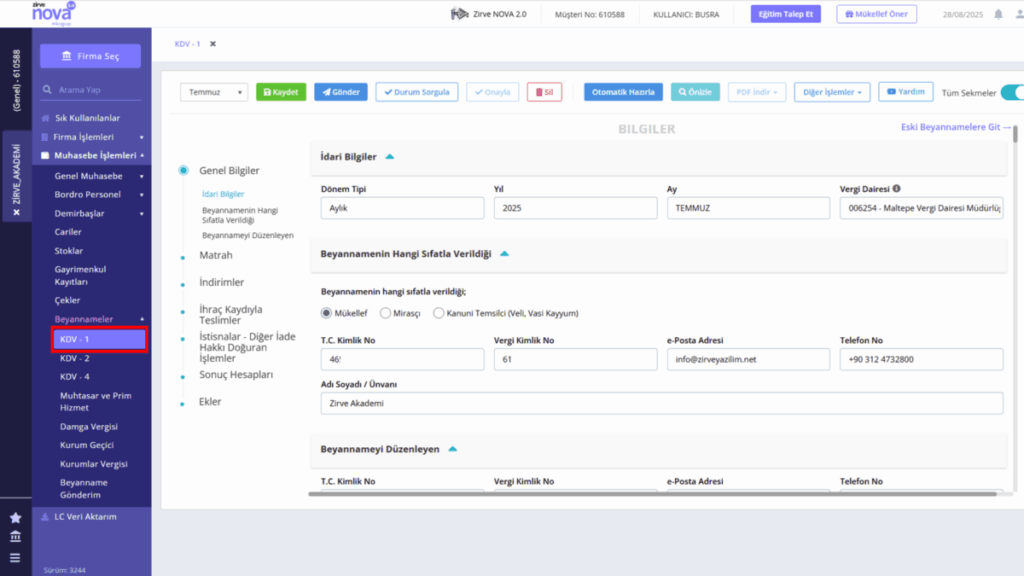Open the favorites star in left rail
Viewport: 1024px width, 576px height.
point(16,518)
